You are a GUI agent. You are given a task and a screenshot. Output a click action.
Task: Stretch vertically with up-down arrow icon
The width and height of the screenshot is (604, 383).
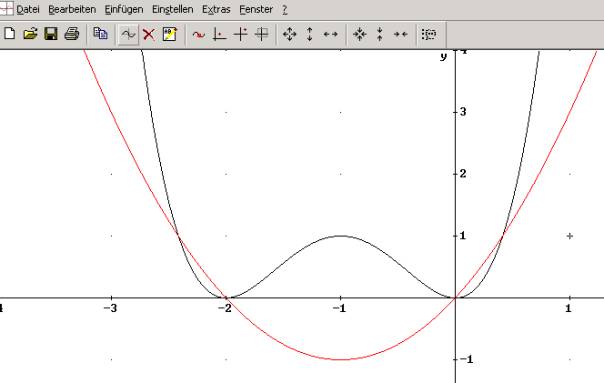[x=310, y=34]
